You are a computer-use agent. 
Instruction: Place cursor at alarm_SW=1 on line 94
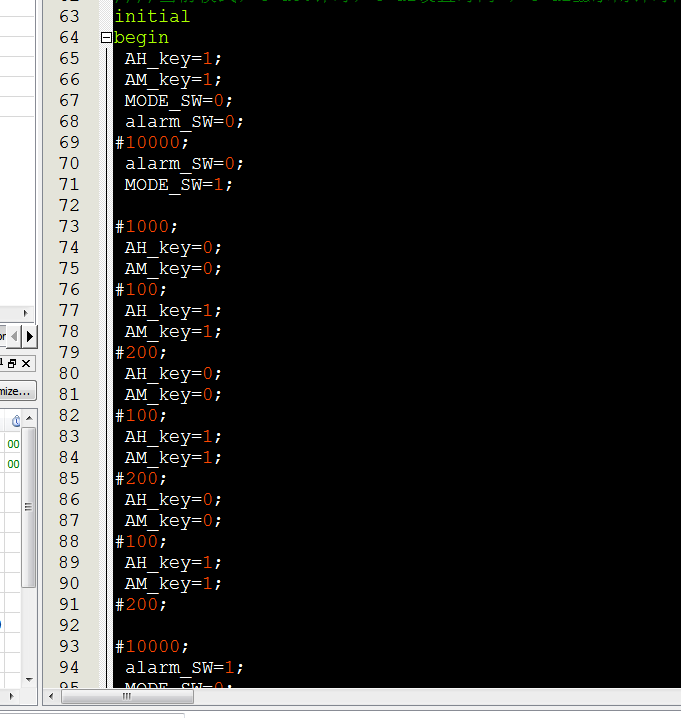pos(184,668)
